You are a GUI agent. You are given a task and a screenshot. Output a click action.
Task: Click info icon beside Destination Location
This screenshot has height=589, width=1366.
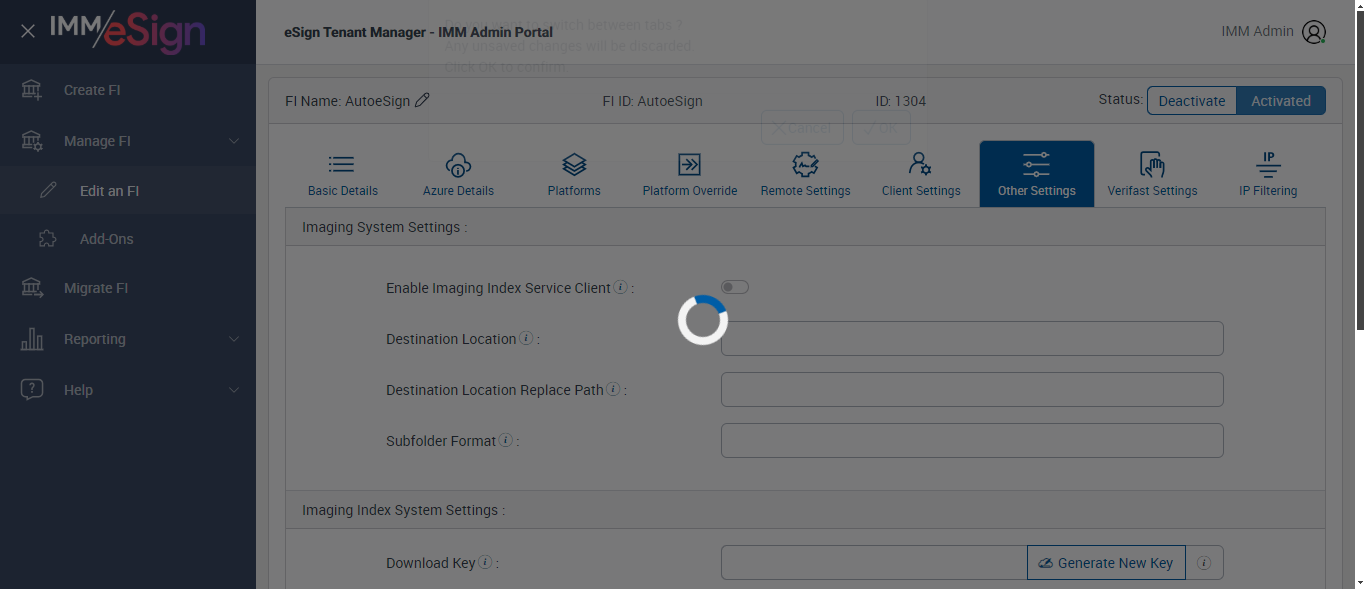click(x=526, y=338)
